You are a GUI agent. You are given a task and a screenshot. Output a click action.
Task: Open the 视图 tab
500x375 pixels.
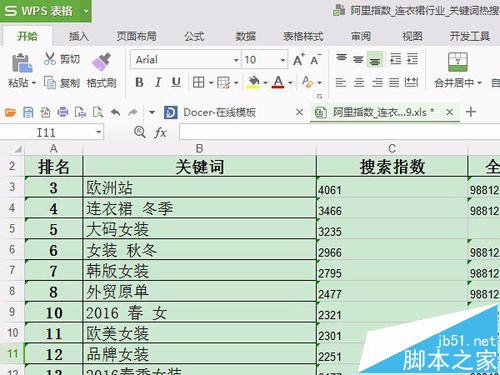point(412,36)
